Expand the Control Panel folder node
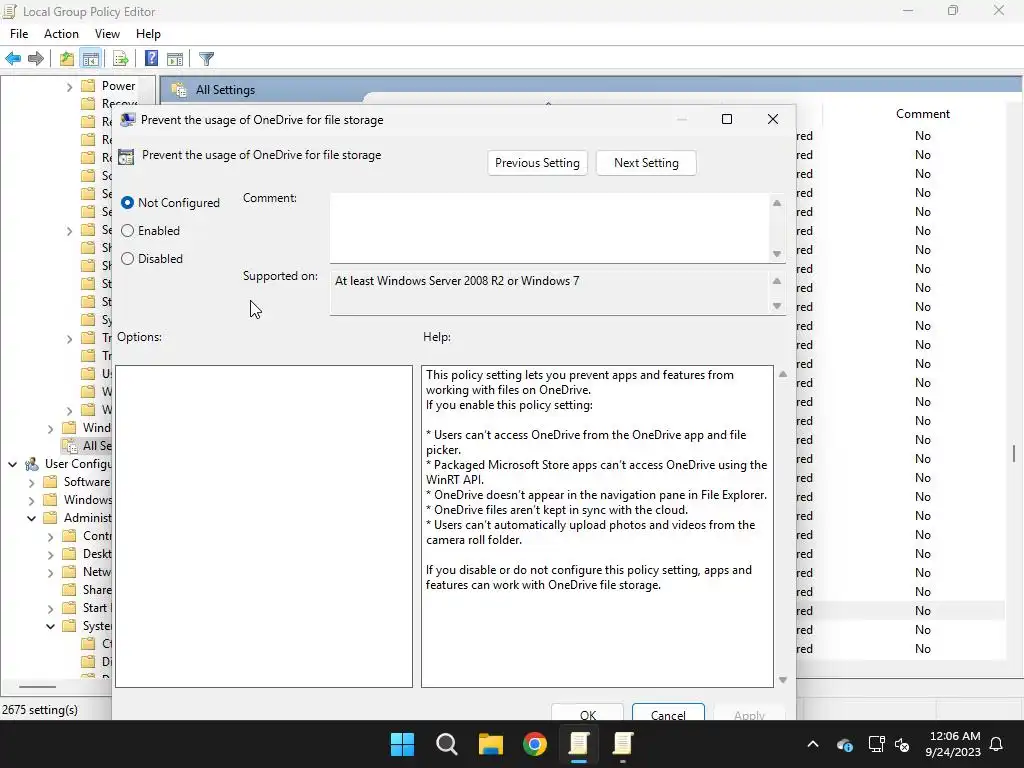 click(50, 536)
